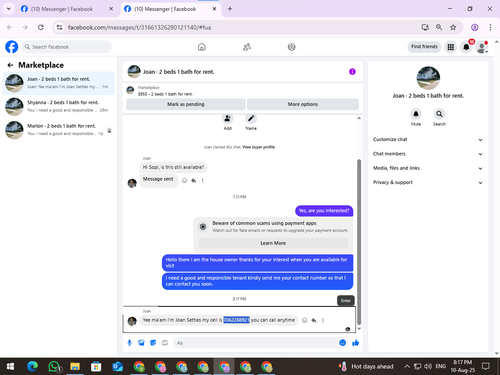The width and height of the screenshot is (500, 375).
Task: Open Chrome profile icon
Action: 475,27
